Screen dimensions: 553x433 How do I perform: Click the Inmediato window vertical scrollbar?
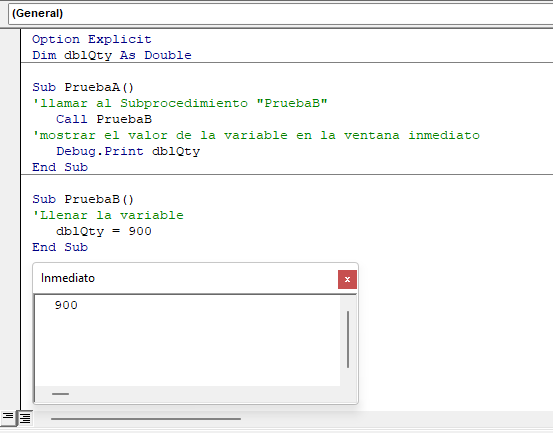point(348,339)
